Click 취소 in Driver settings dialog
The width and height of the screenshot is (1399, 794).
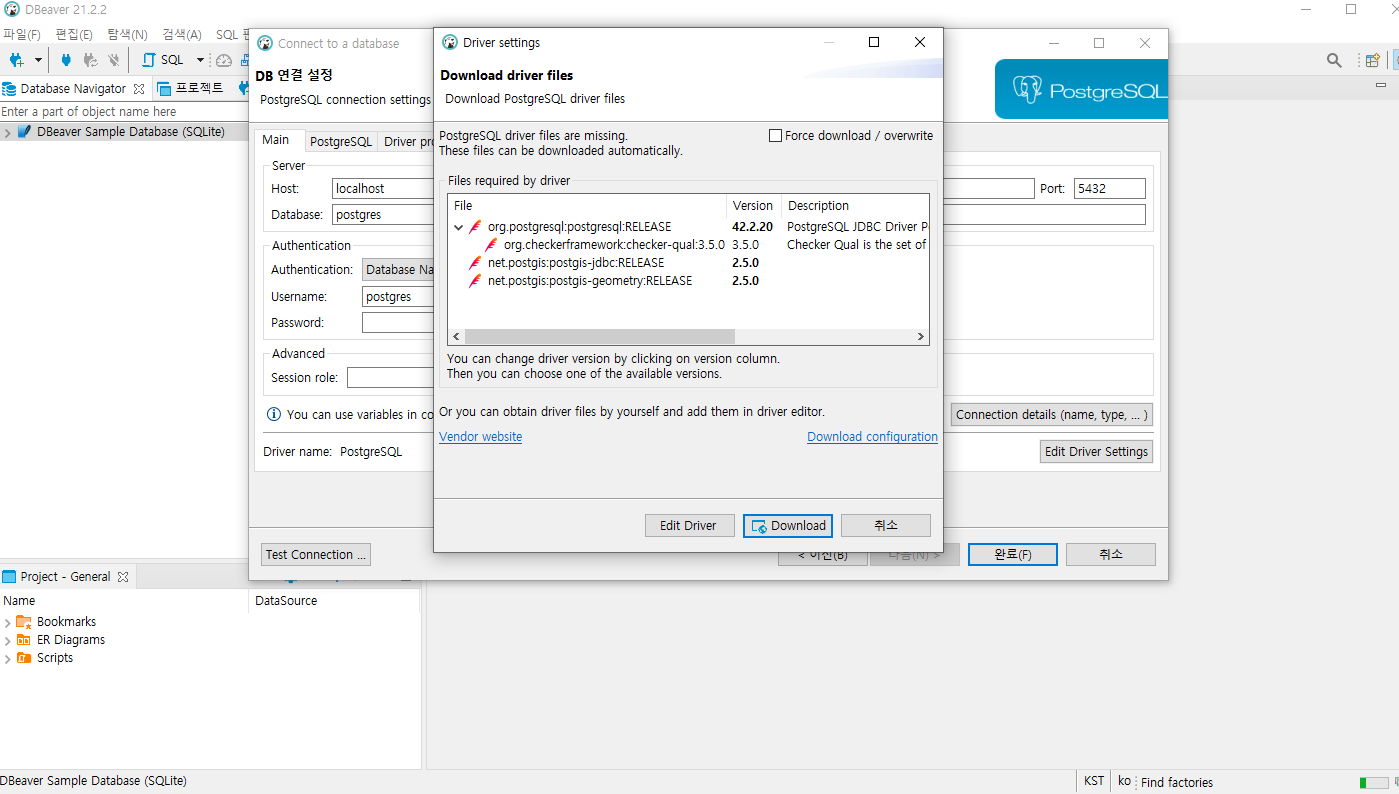(886, 525)
